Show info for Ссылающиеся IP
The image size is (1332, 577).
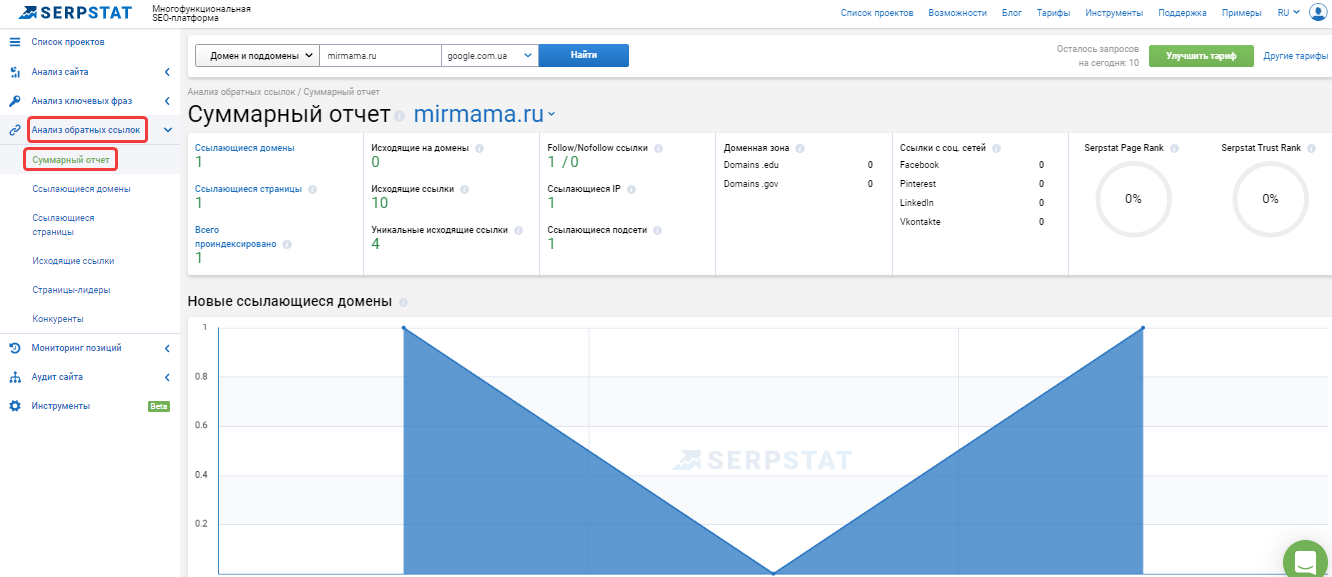[631, 189]
